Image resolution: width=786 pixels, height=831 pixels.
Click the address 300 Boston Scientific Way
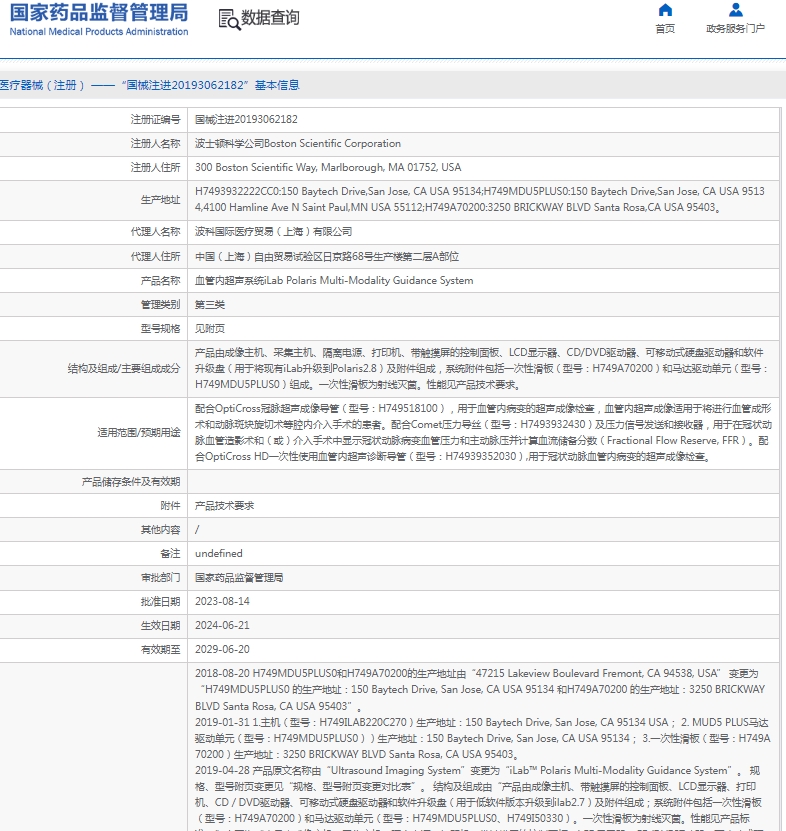pos(328,167)
